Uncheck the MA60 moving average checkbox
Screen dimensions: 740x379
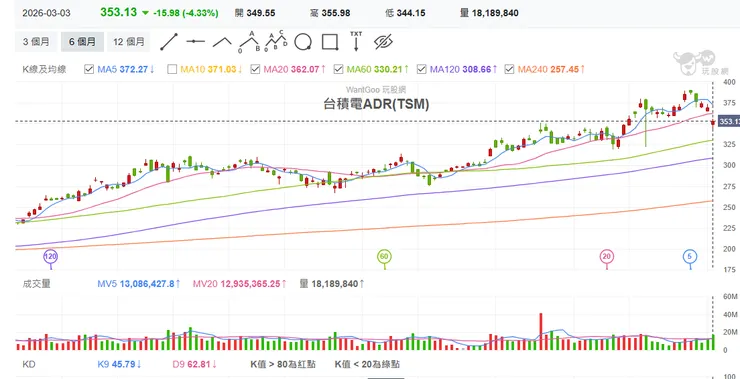(x=338, y=69)
